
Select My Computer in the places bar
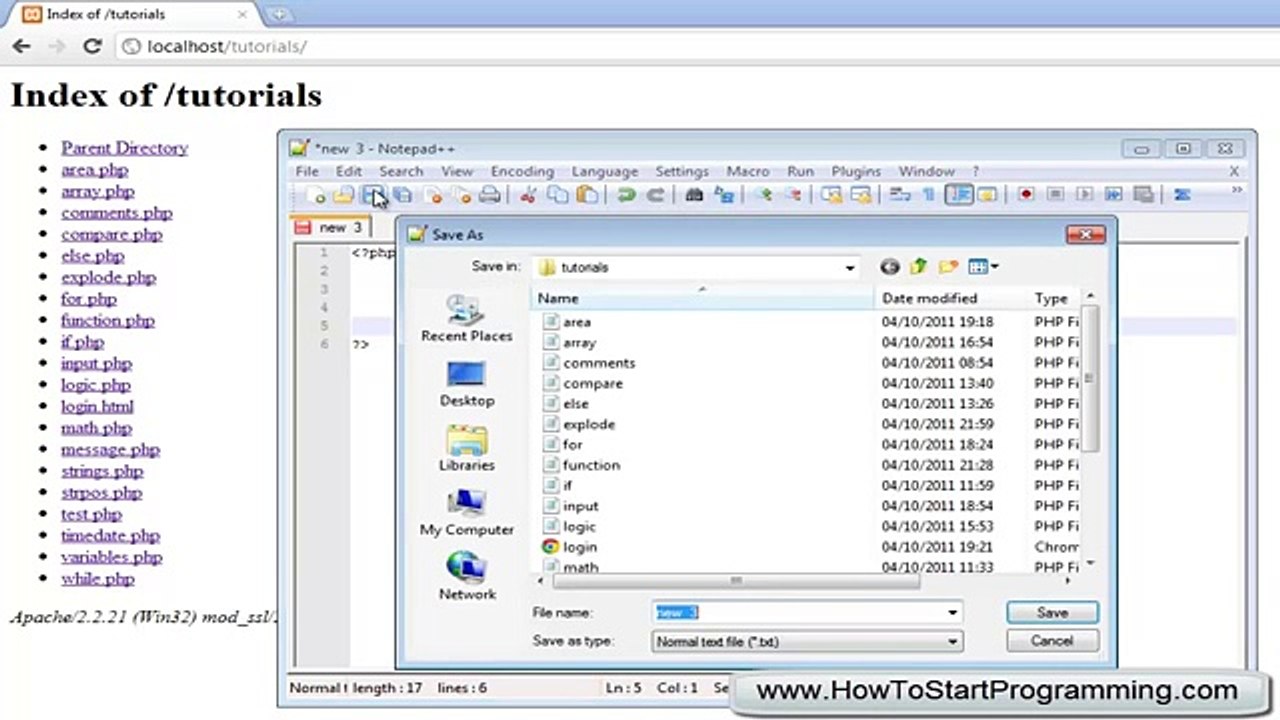tap(467, 513)
